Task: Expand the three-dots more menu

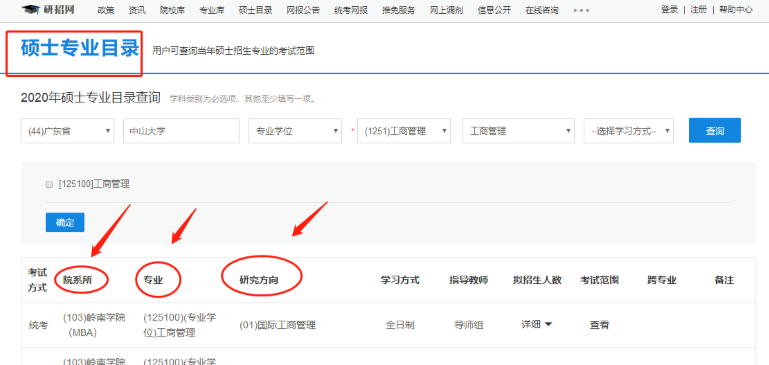Action: [x=581, y=10]
